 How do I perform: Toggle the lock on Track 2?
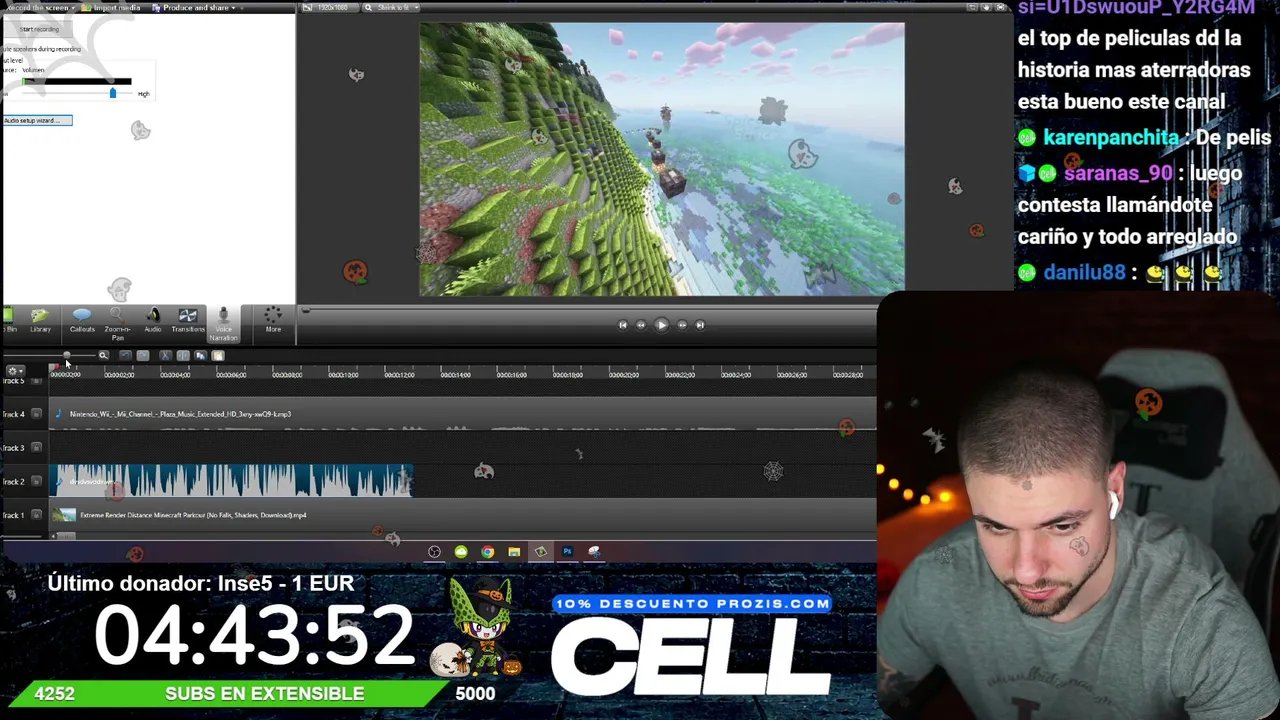[x=37, y=482]
